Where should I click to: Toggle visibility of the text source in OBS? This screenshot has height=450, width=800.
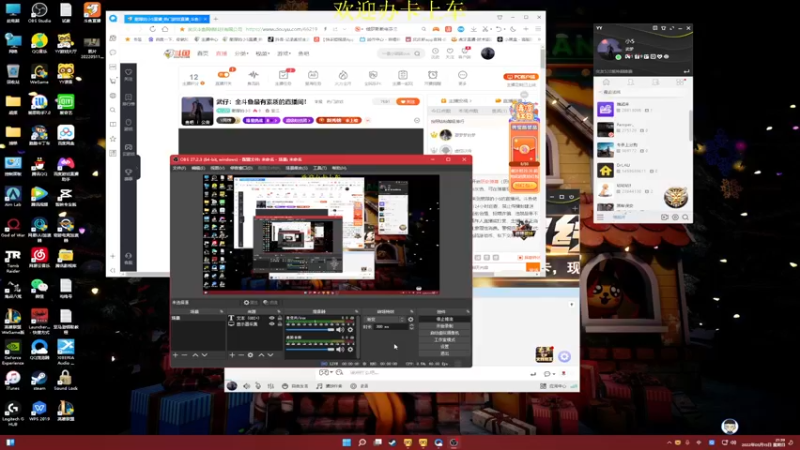coord(272,318)
